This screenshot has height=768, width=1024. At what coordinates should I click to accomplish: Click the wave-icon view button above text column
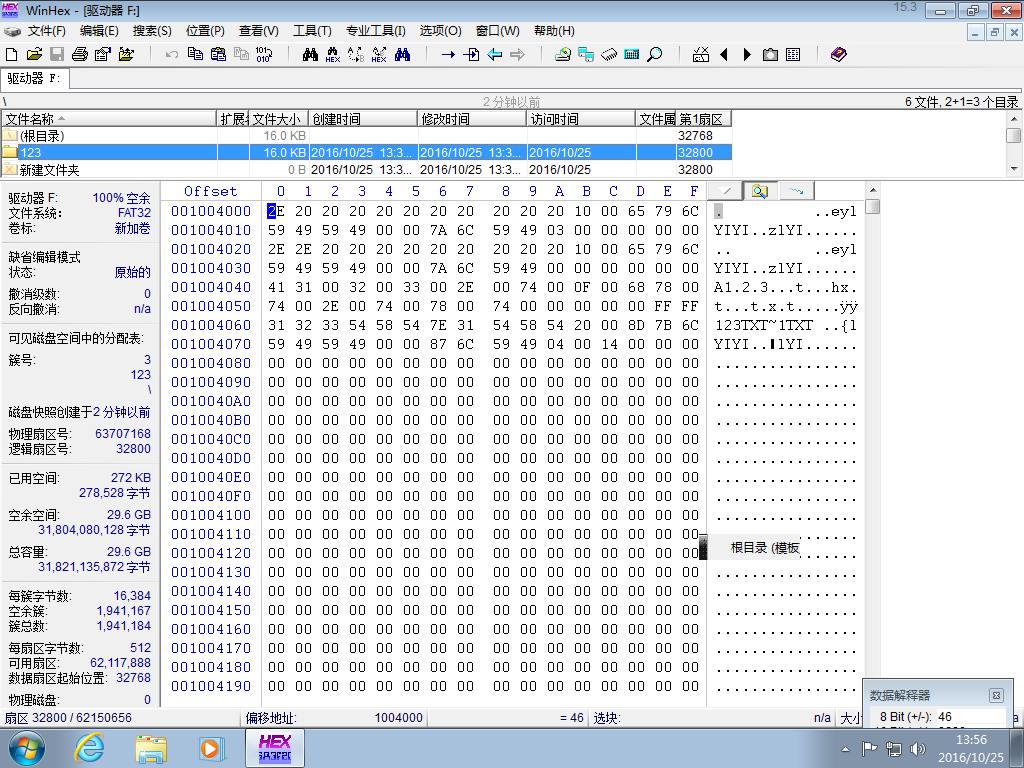click(x=796, y=191)
